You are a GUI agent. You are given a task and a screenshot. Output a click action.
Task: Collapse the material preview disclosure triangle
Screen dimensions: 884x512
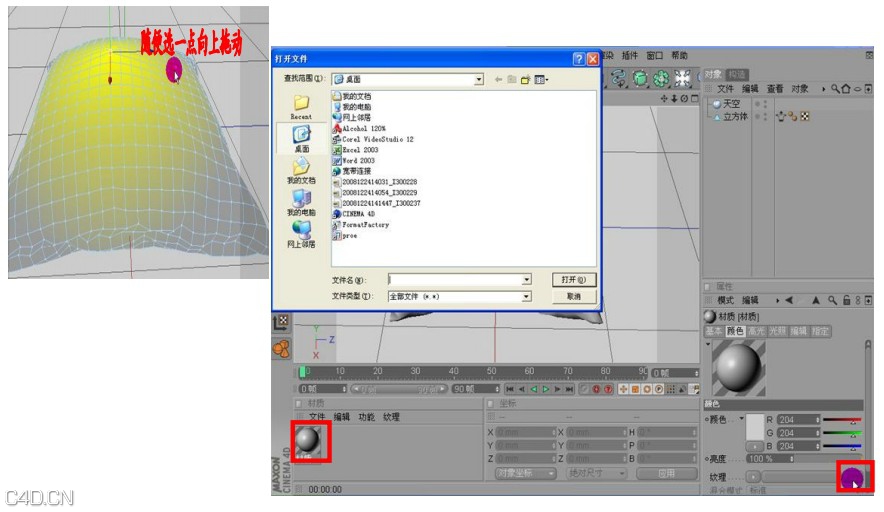[x=708, y=345]
